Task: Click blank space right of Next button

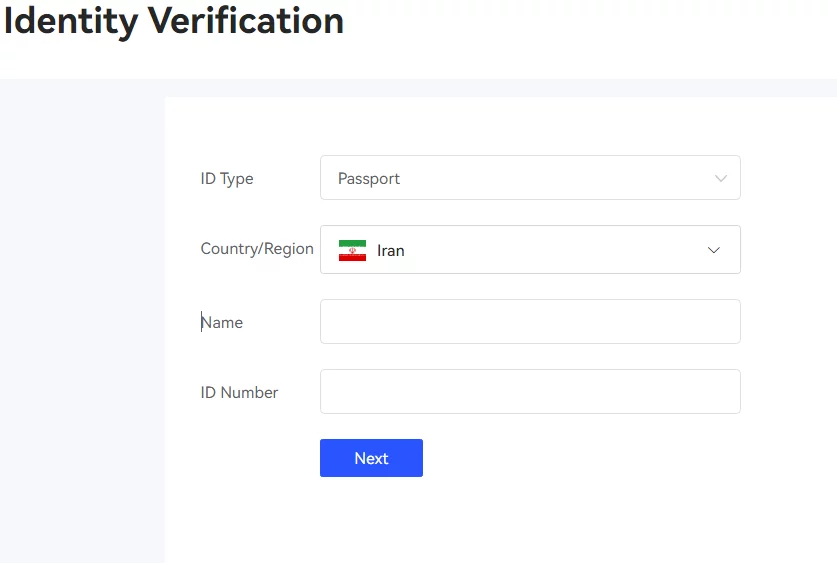Action: tap(580, 458)
